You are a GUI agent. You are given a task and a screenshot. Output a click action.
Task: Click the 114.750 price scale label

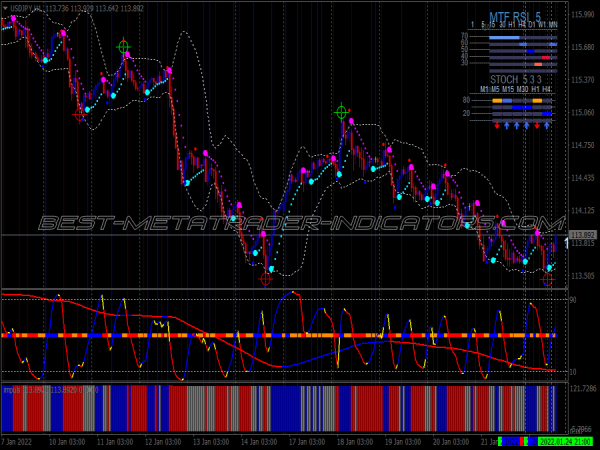click(582, 145)
